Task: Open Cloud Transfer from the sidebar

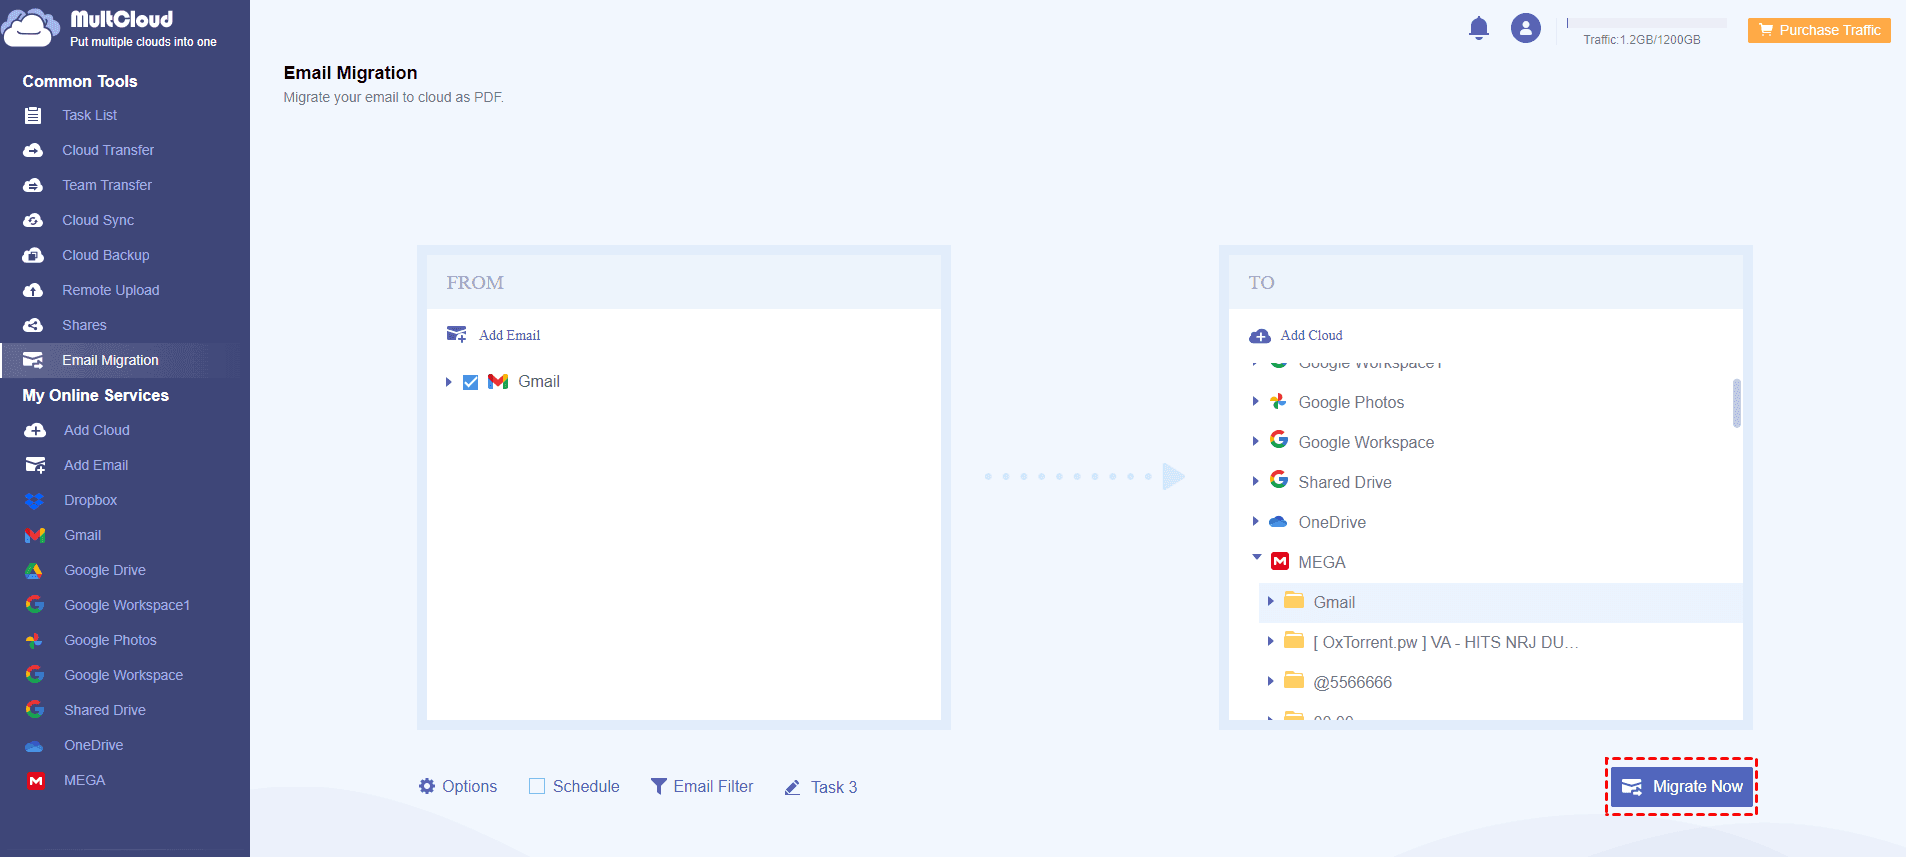Action: point(108,150)
